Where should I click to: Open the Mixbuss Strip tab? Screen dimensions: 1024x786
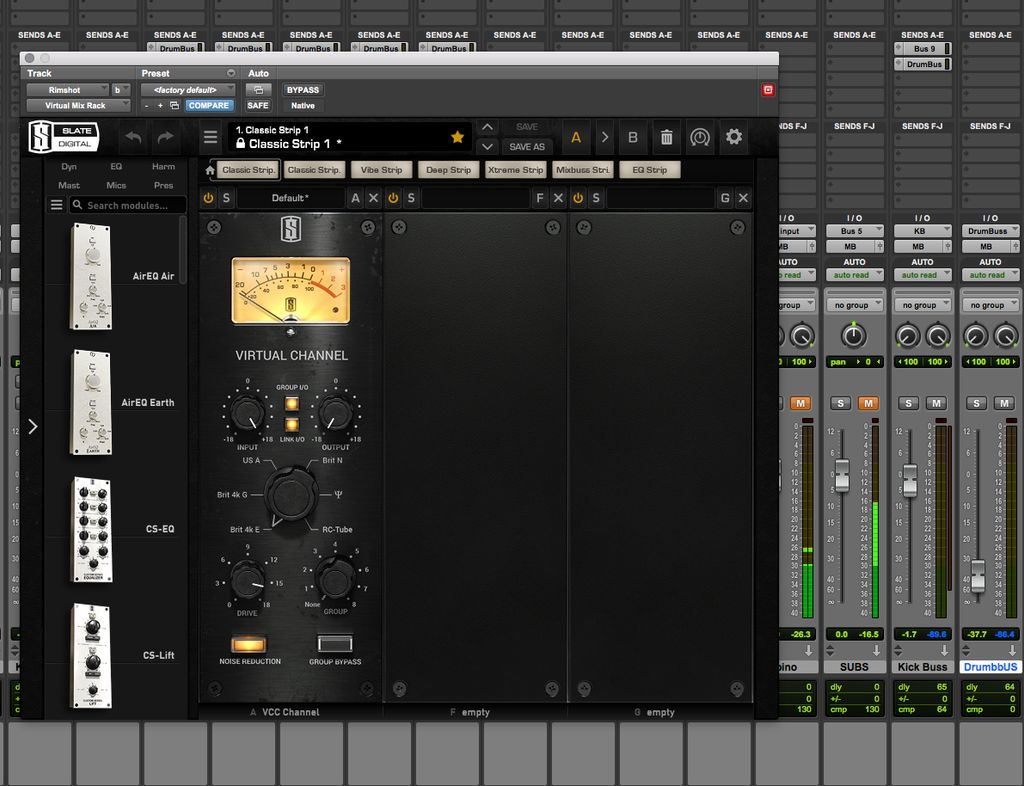(583, 170)
